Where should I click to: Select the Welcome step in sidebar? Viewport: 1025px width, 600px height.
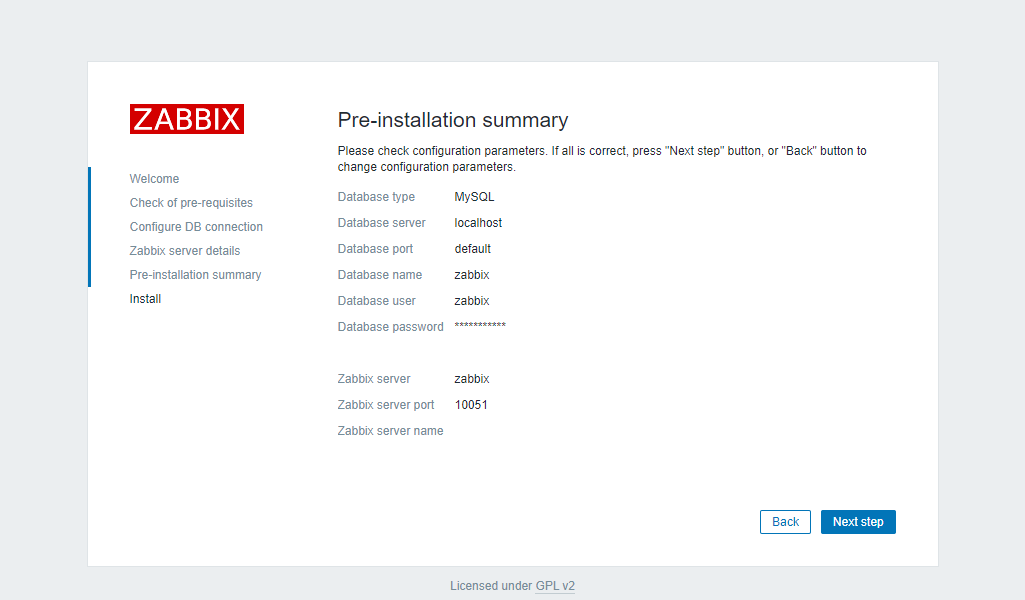pyautogui.click(x=154, y=178)
